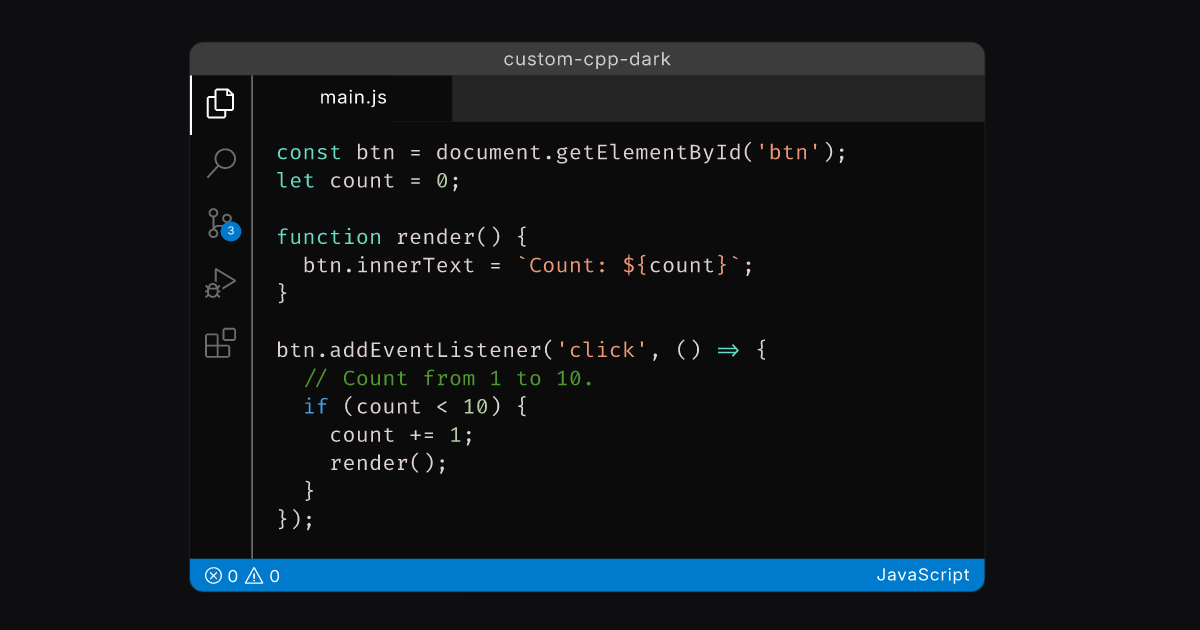1200x630 pixels.
Task: Click the comment '// Count from 1 to 10.'
Action: pos(448,378)
